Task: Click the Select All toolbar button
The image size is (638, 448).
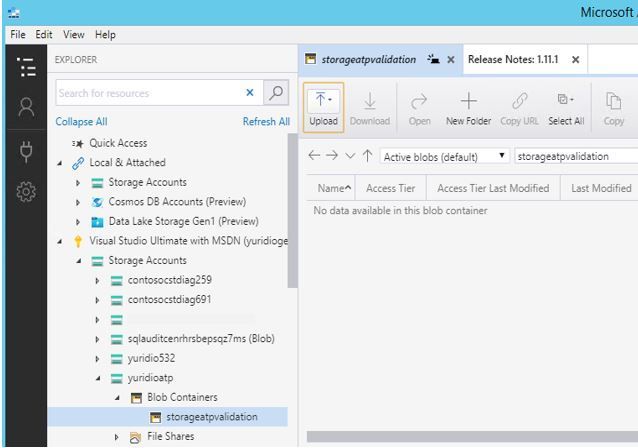Action: (566, 109)
